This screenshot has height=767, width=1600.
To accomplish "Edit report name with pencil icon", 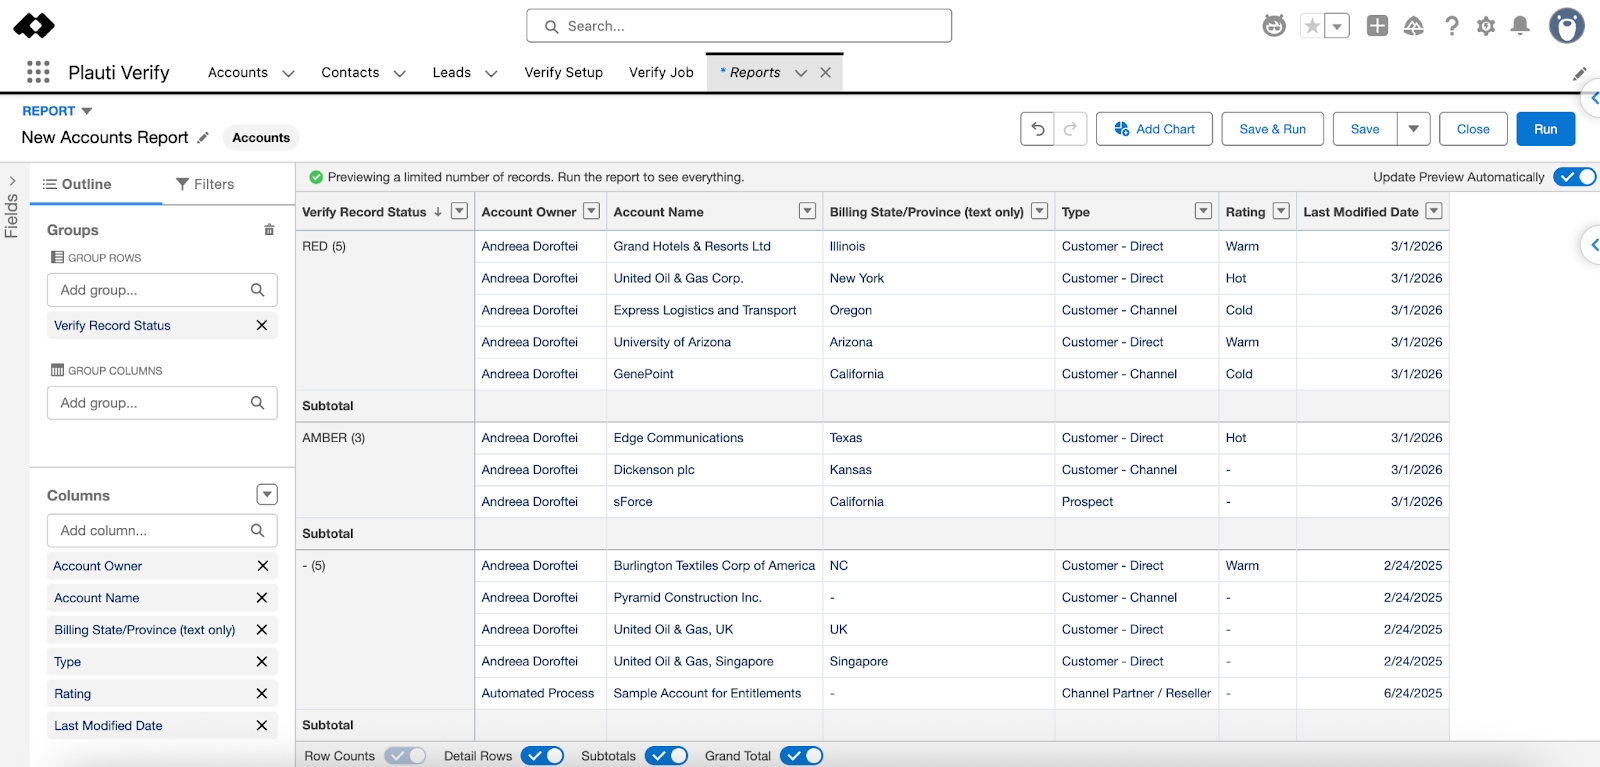I will tap(203, 138).
